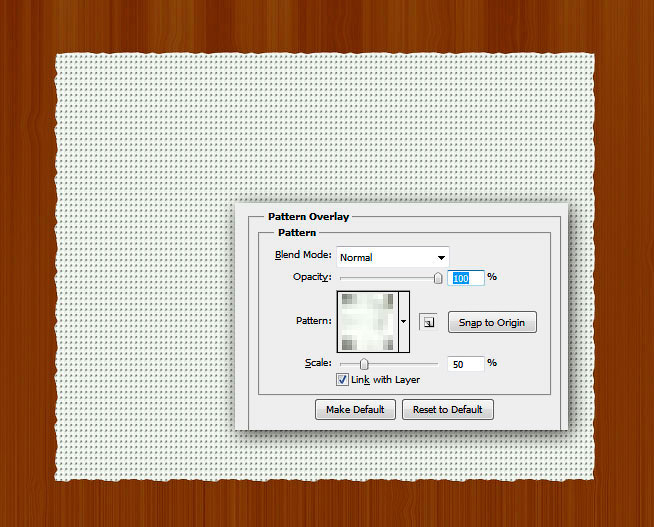Image resolution: width=654 pixels, height=527 pixels.
Task: Click the Scale value field showing 50
Action: click(x=466, y=364)
